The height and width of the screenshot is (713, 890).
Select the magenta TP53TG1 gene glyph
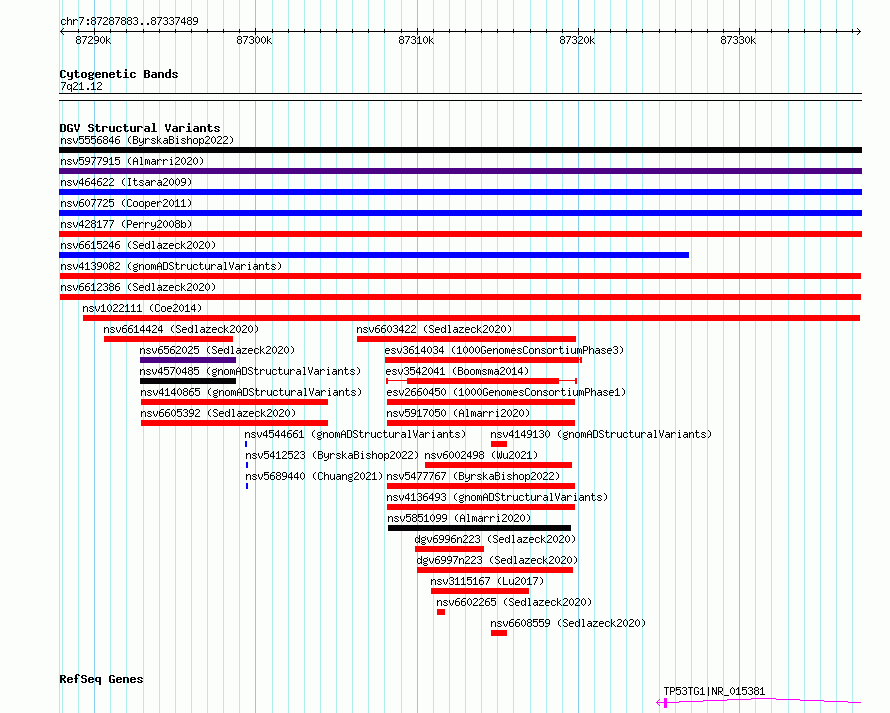tap(759, 702)
